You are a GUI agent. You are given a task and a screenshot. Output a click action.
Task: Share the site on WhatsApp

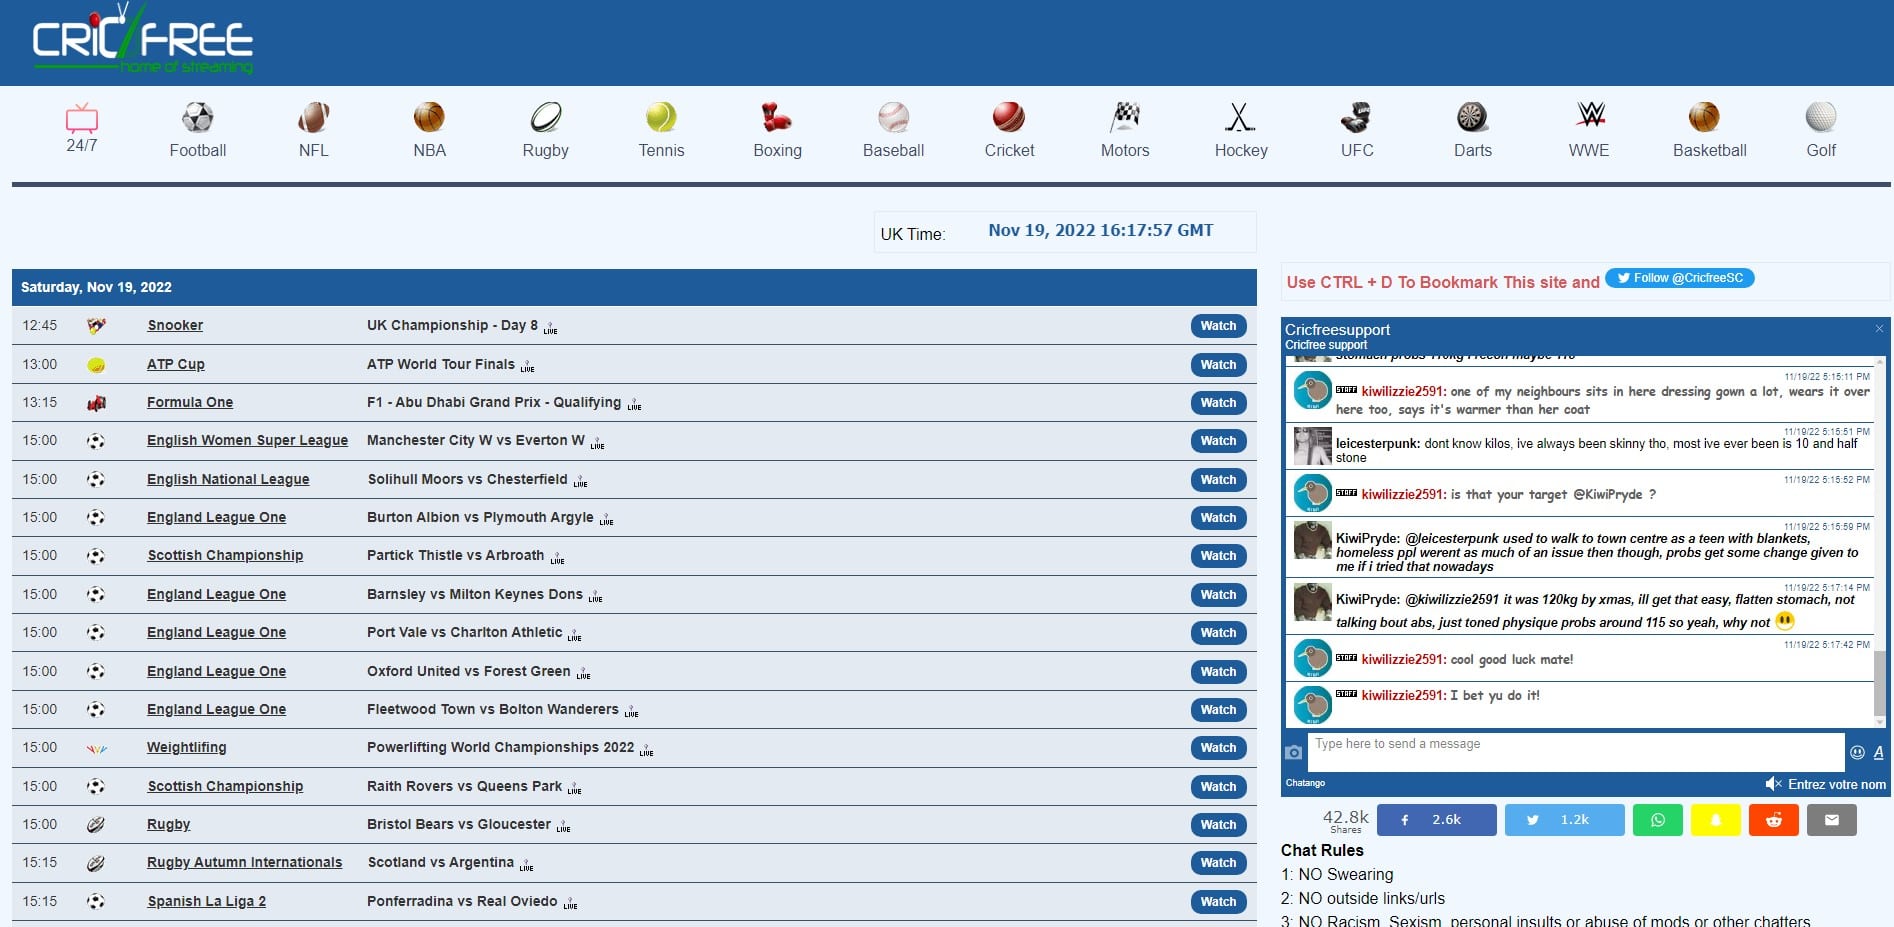tap(1658, 820)
